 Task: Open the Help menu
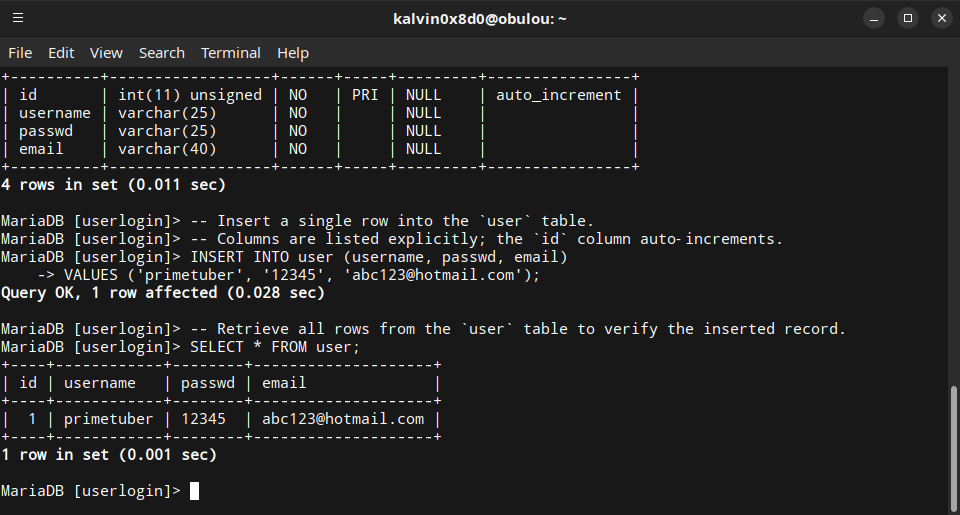tap(293, 53)
